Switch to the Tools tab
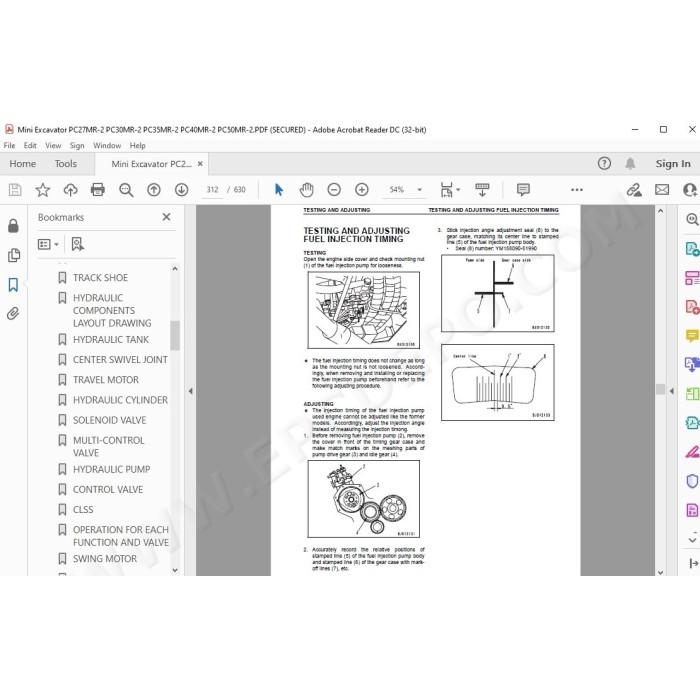Viewport: 700px width, 700px height. point(66,164)
